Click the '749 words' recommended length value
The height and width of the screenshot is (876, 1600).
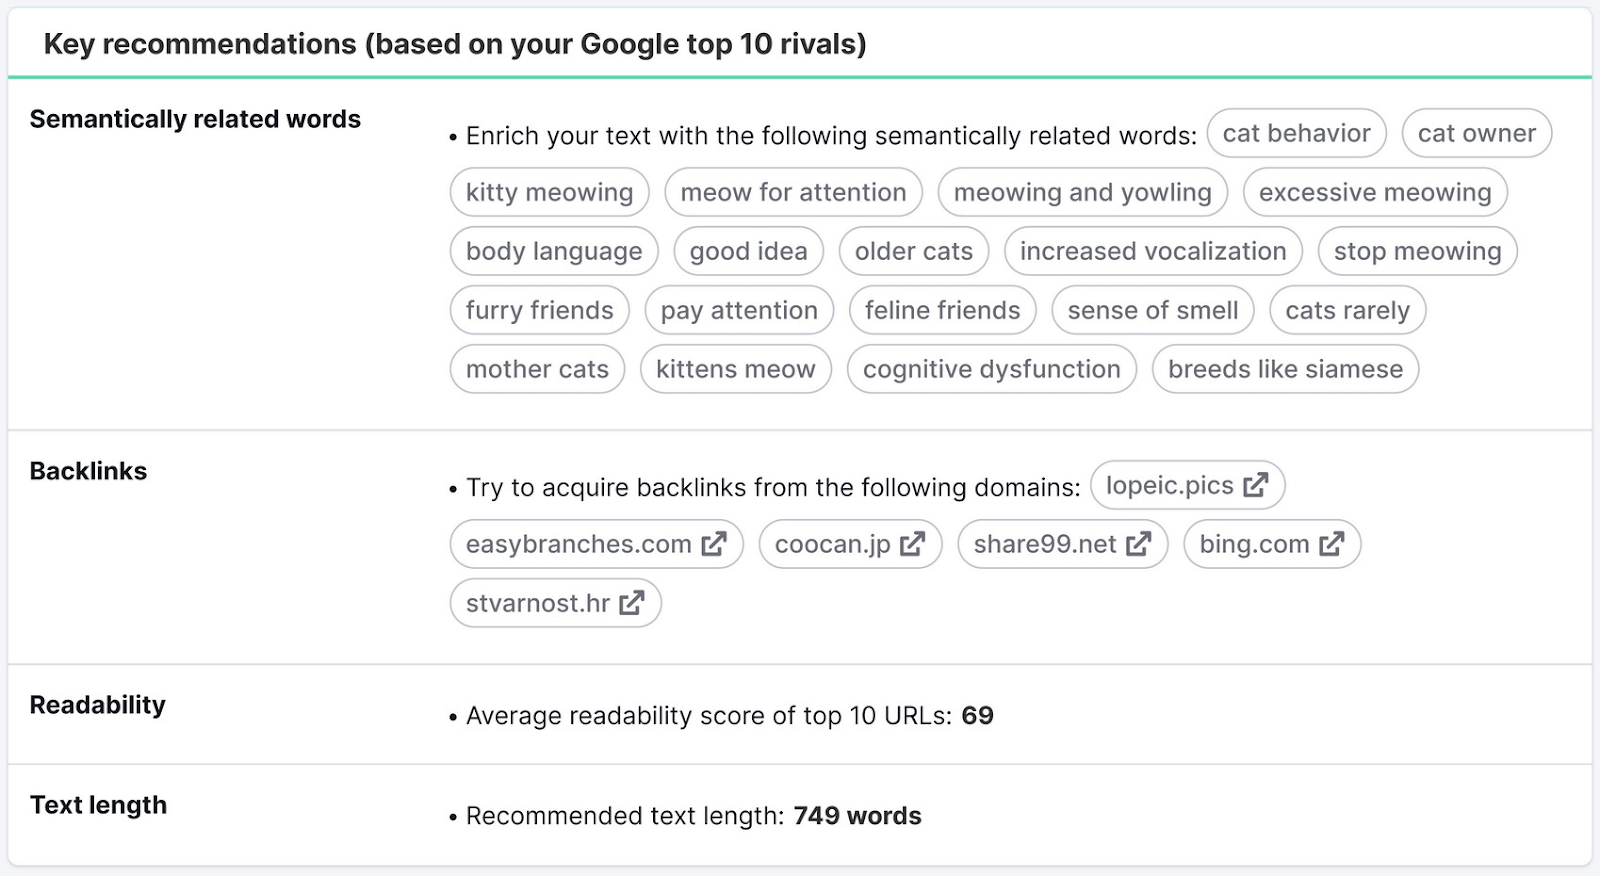(x=857, y=816)
